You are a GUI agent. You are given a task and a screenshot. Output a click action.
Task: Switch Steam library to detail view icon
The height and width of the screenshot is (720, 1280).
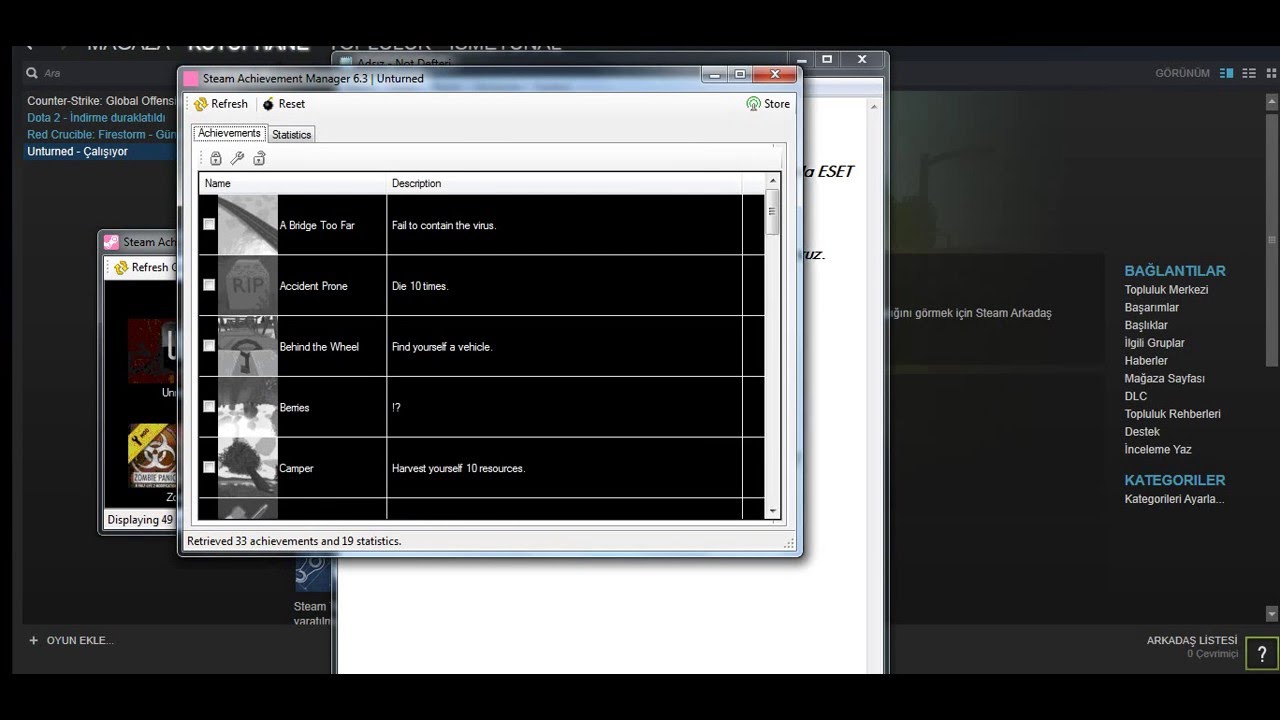pos(1227,73)
